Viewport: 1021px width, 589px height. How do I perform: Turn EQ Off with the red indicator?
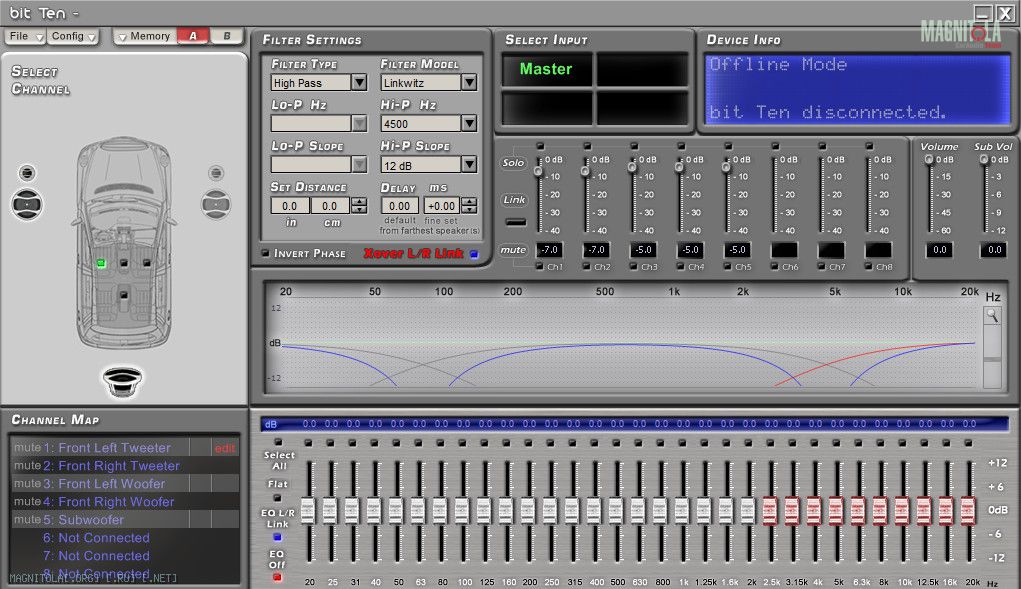click(x=277, y=577)
